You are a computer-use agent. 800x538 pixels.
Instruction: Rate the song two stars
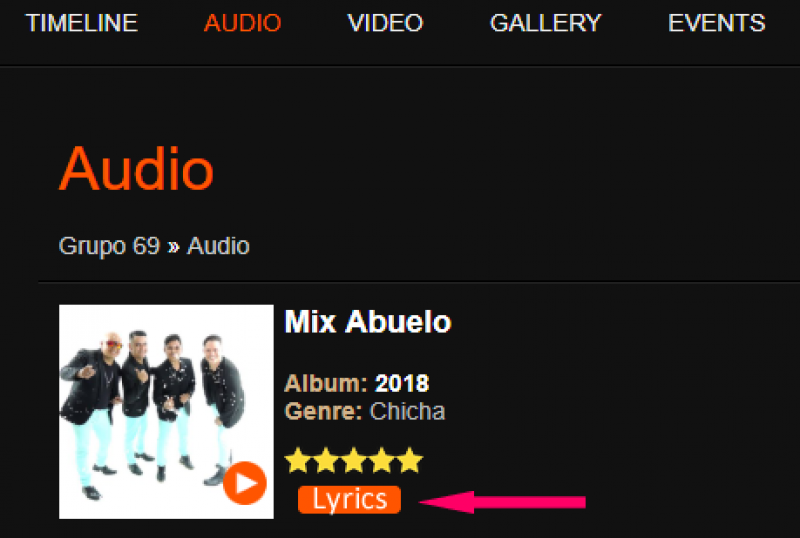tap(326, 460)
